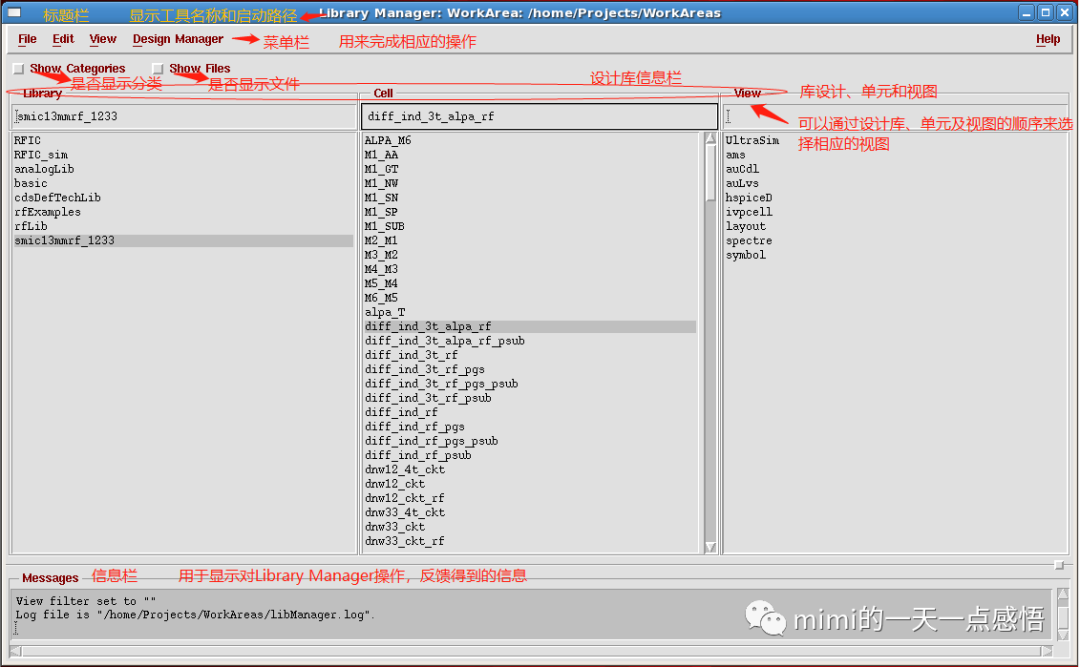Image resolution: width=1080 pixels, height=667 pixels.
Task: Select the diff_ind_rf_psub cell
Action: click(418, 455)
